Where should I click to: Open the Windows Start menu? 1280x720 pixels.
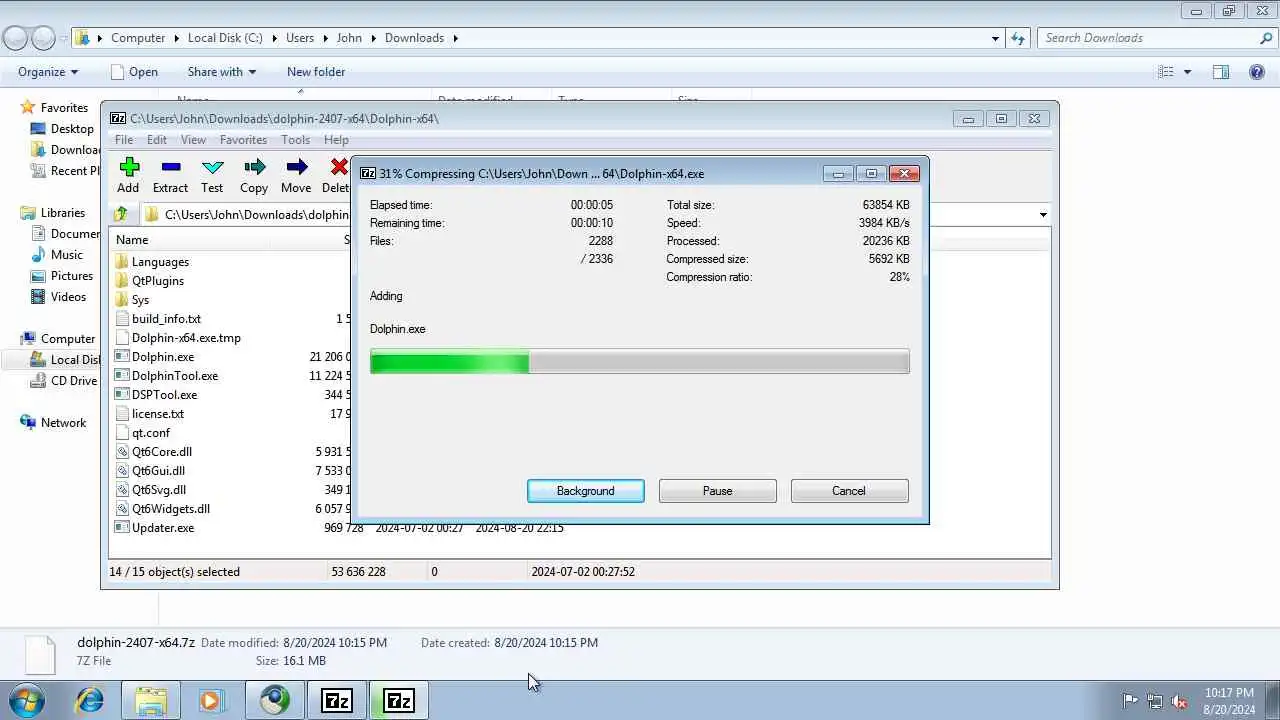(x=27, y=700)
